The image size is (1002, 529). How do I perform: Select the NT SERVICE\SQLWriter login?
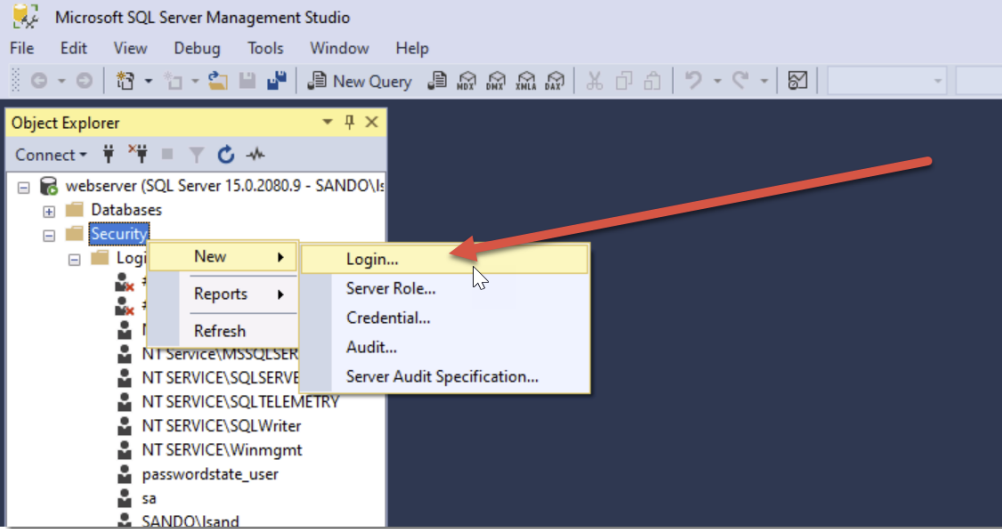(x=221, y=426)
